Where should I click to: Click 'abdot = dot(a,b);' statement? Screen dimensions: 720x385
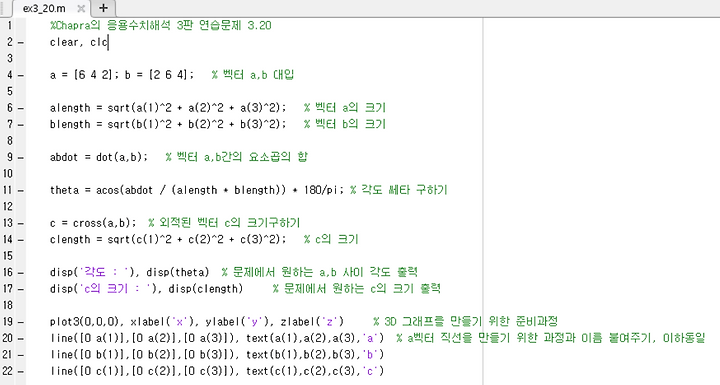[99, 157]
